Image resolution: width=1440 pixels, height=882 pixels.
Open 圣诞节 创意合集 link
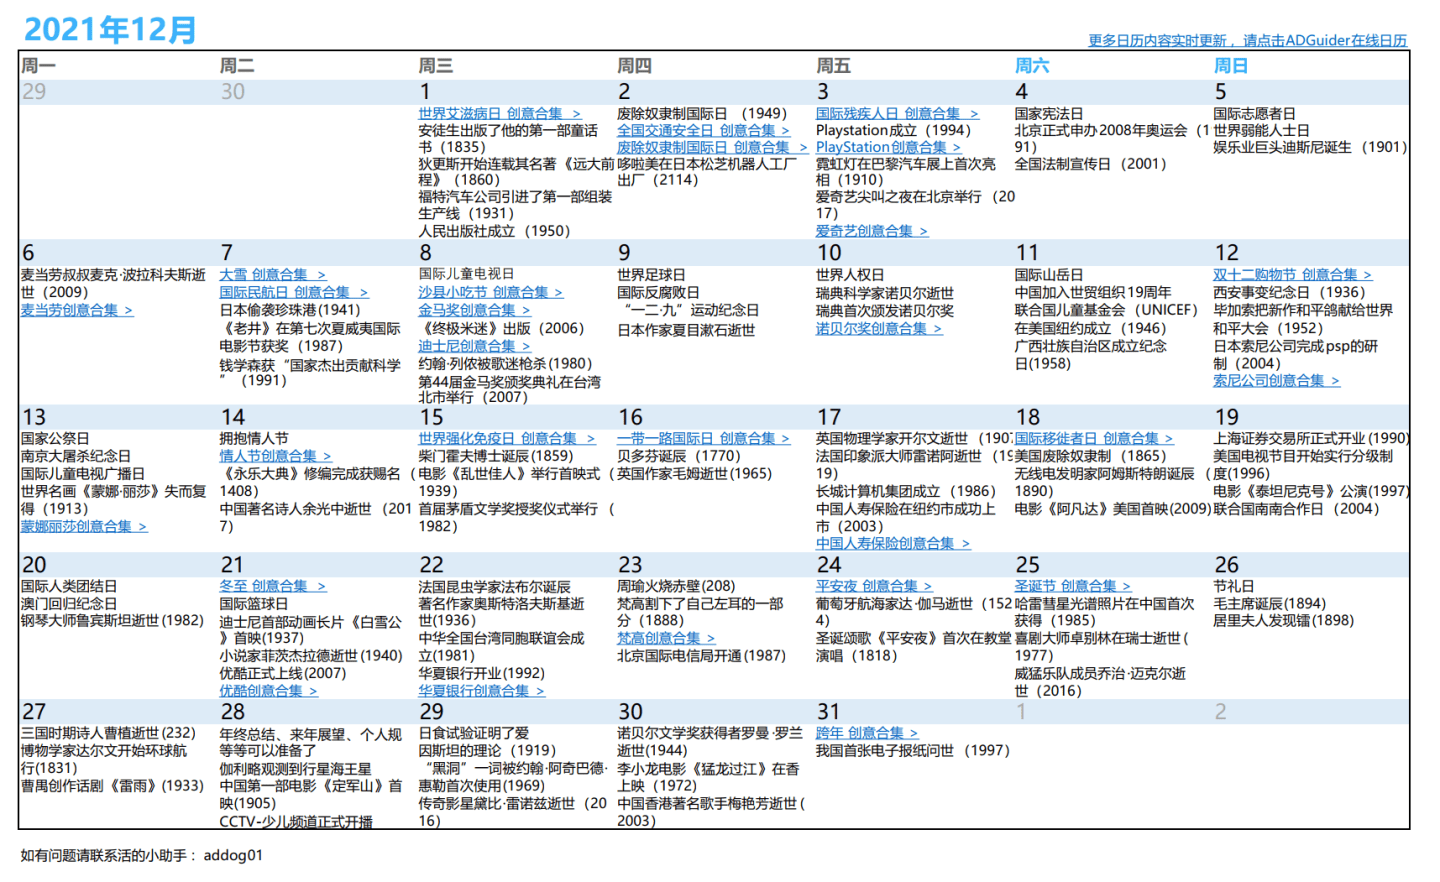[x=1073, y=585]
